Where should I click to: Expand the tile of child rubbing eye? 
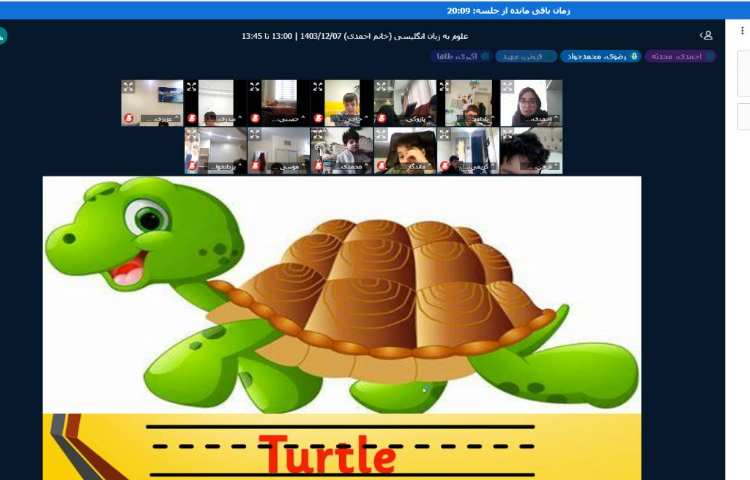381,134
